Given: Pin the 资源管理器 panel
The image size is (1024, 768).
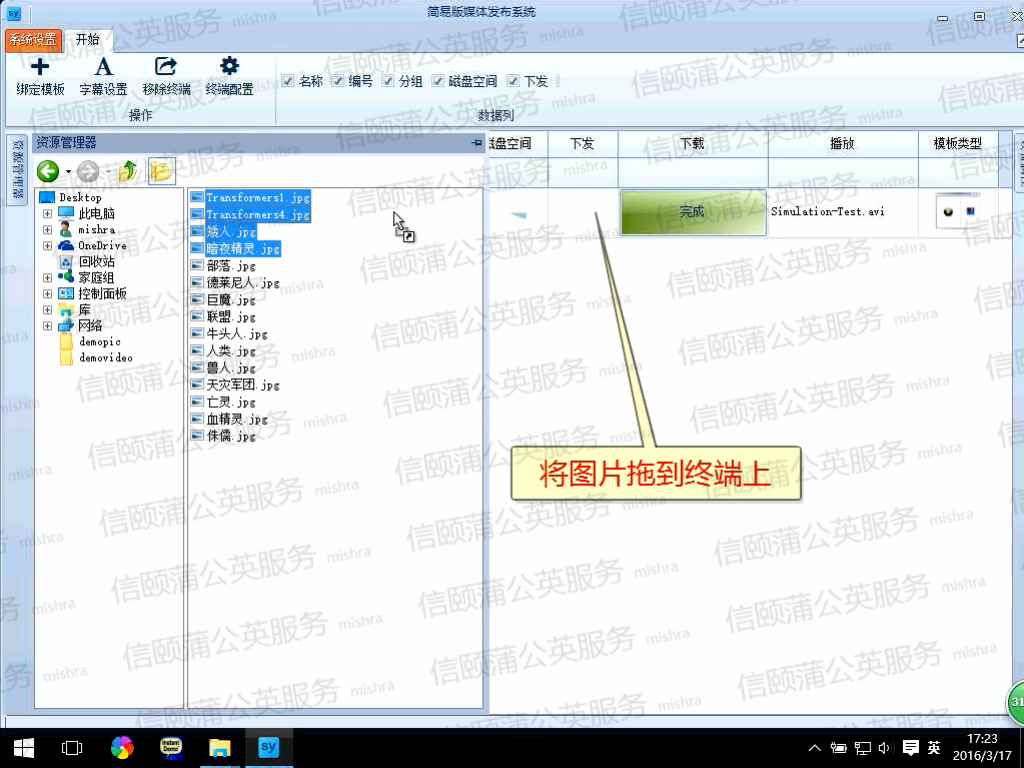Looking at the screenshot, I should click(476, 144).
